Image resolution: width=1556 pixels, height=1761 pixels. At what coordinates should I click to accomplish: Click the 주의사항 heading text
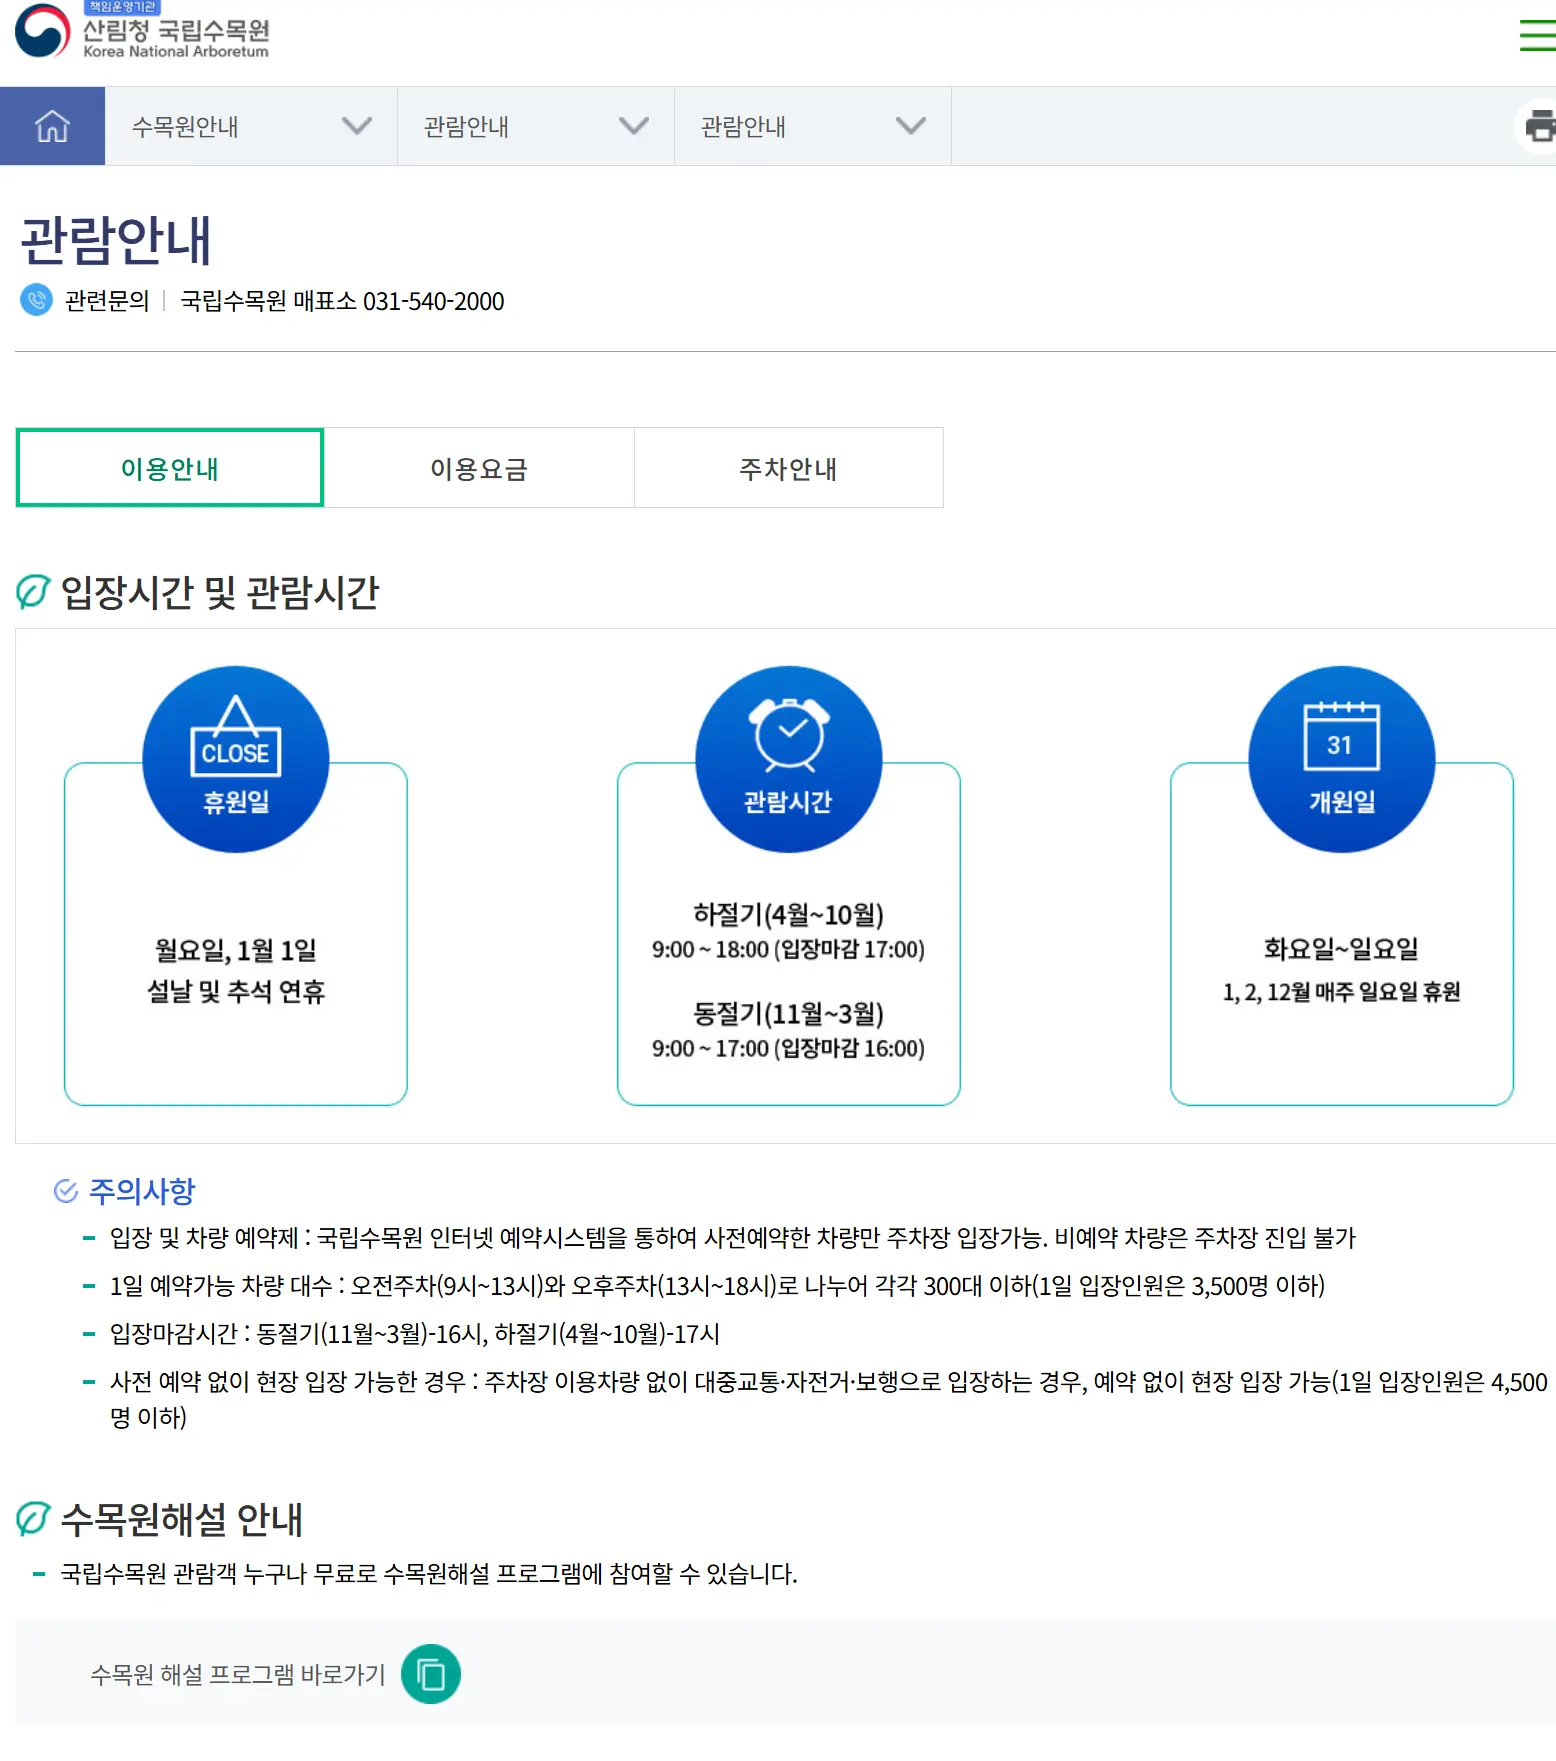[142, 1191]
